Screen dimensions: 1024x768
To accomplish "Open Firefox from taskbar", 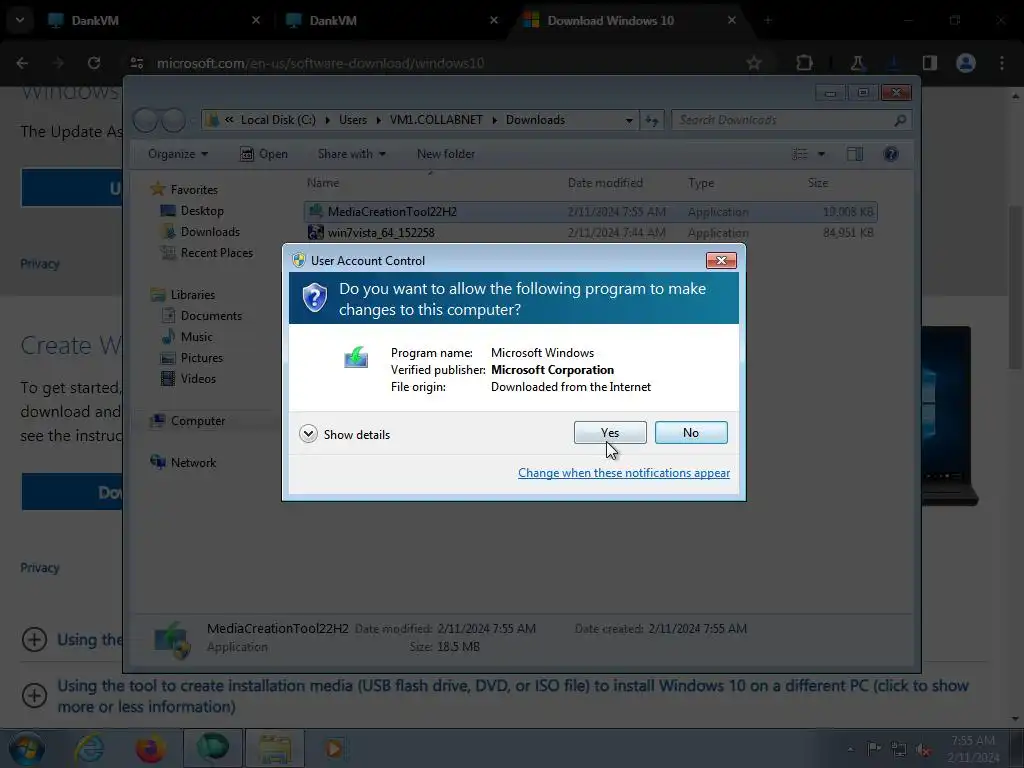I will click(x=150, y=748).
